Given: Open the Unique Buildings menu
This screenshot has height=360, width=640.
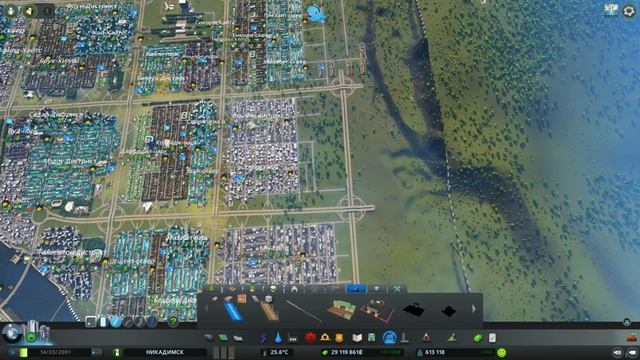Looking at the screenshot, I should (404, 338).
